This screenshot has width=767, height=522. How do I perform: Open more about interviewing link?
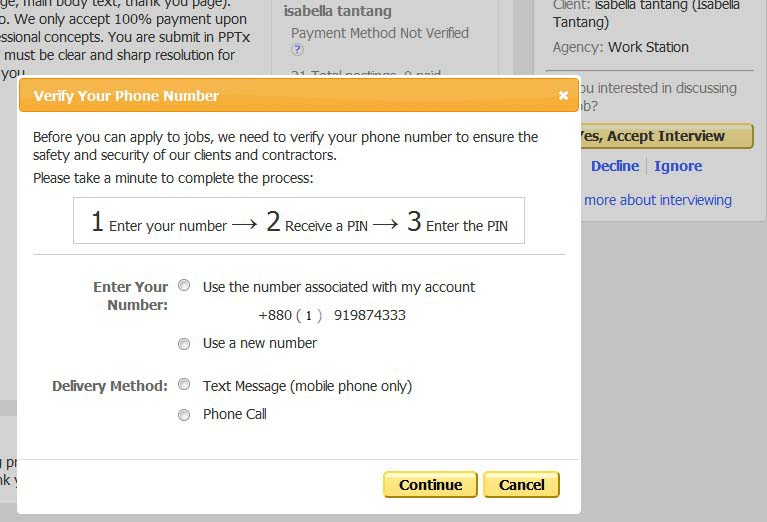657,200
